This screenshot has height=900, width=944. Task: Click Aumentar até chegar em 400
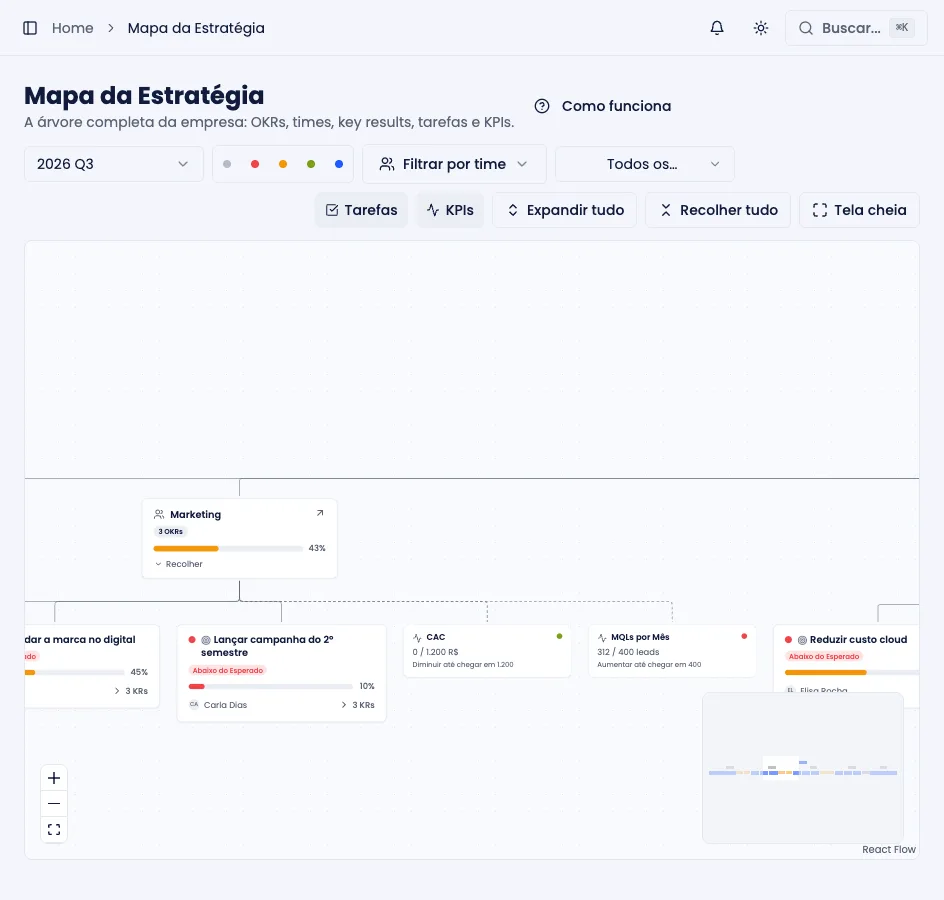[649, 665]
